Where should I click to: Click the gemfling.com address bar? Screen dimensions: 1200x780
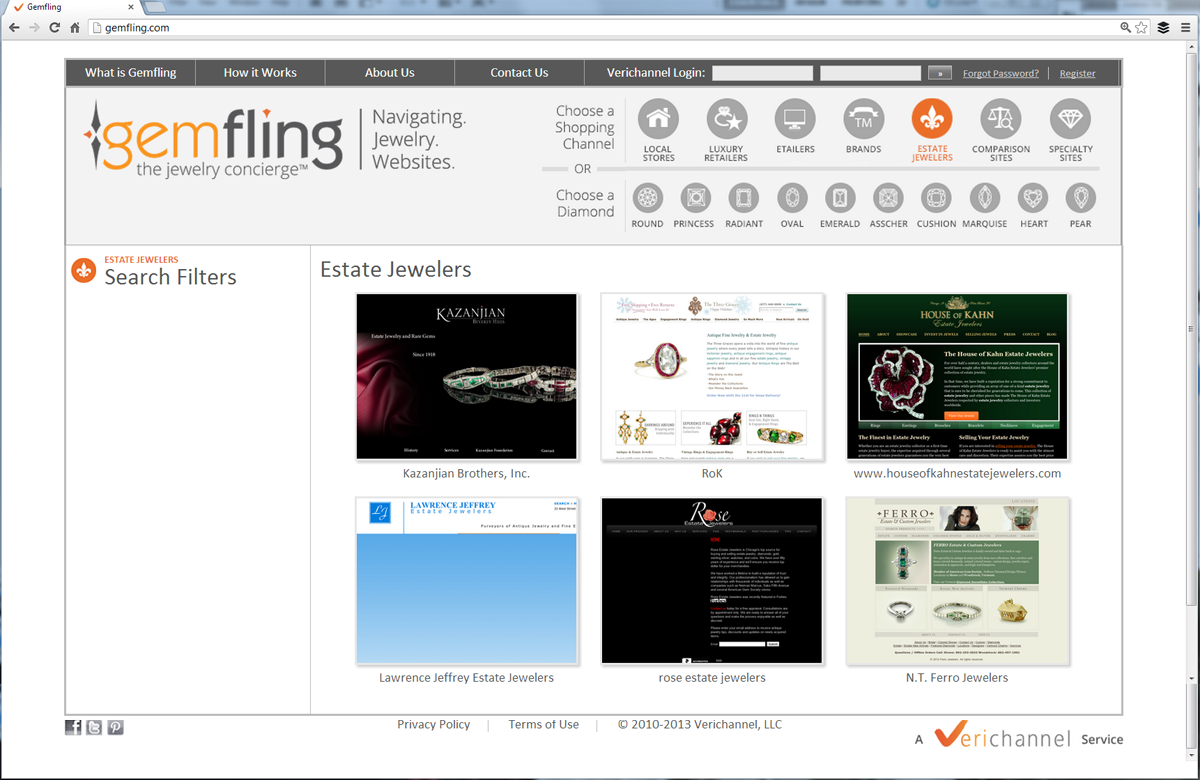pos(600,28)
